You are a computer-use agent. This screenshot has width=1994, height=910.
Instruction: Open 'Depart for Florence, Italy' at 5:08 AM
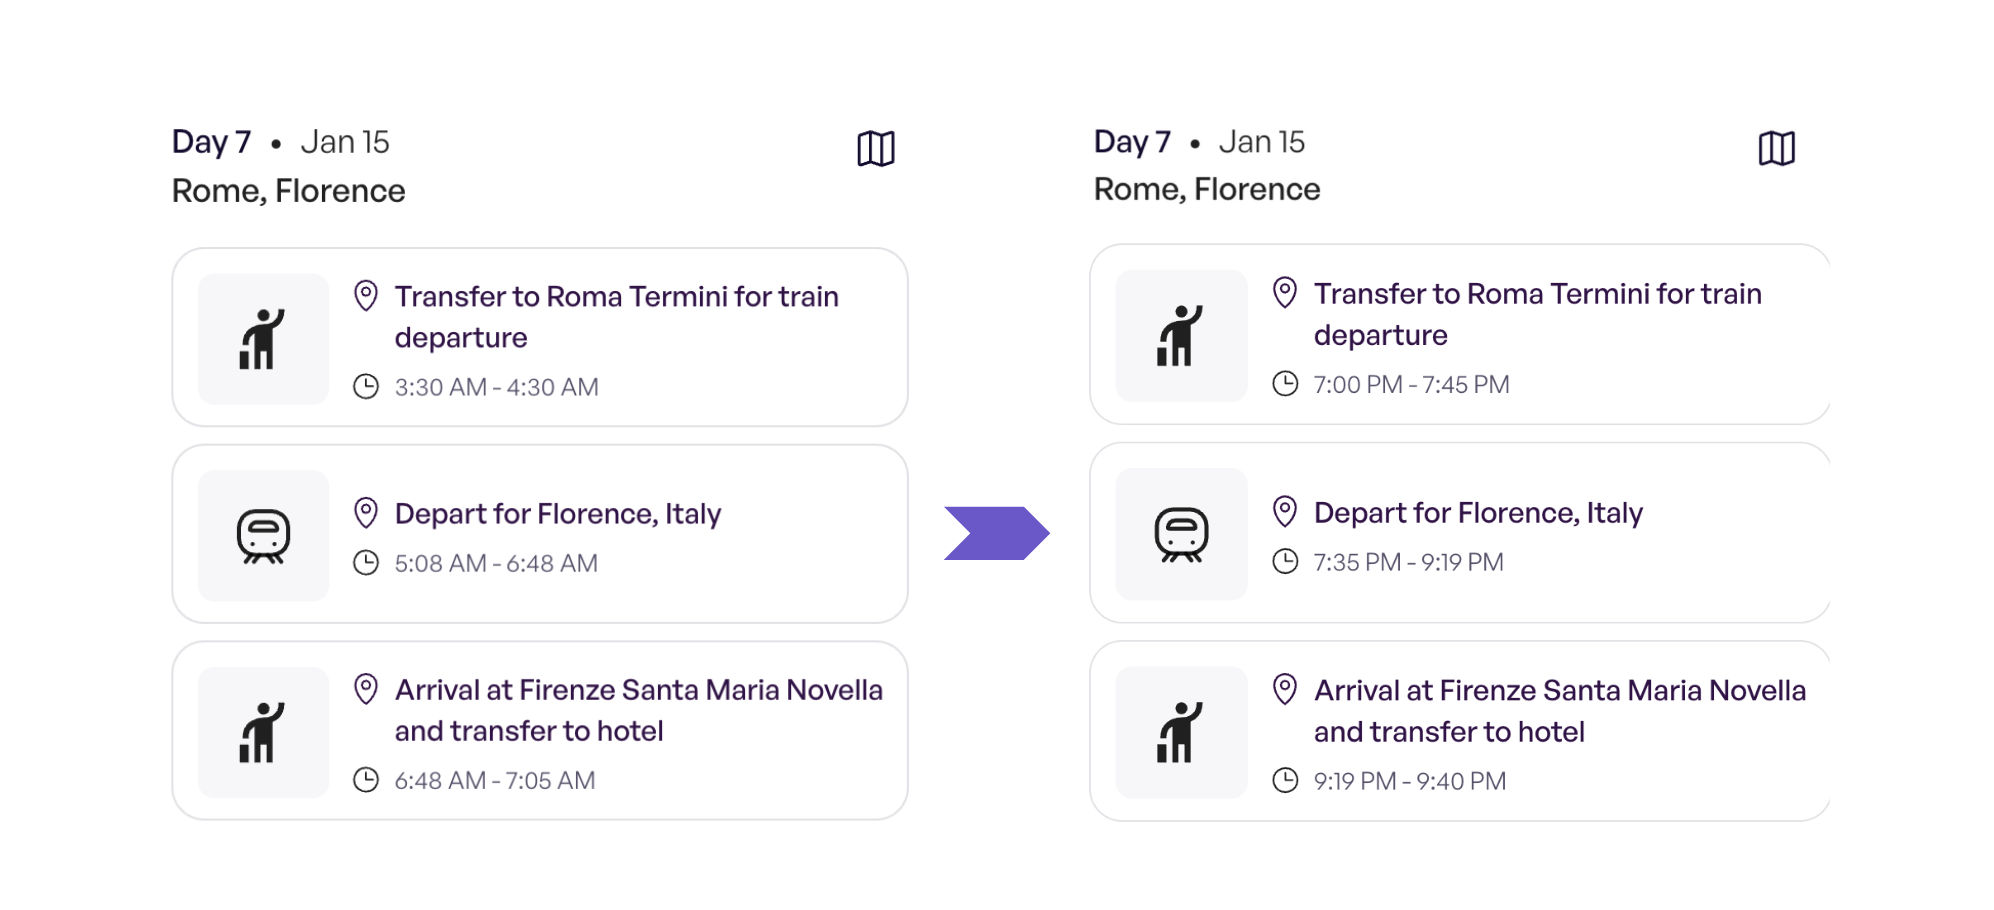557,514
